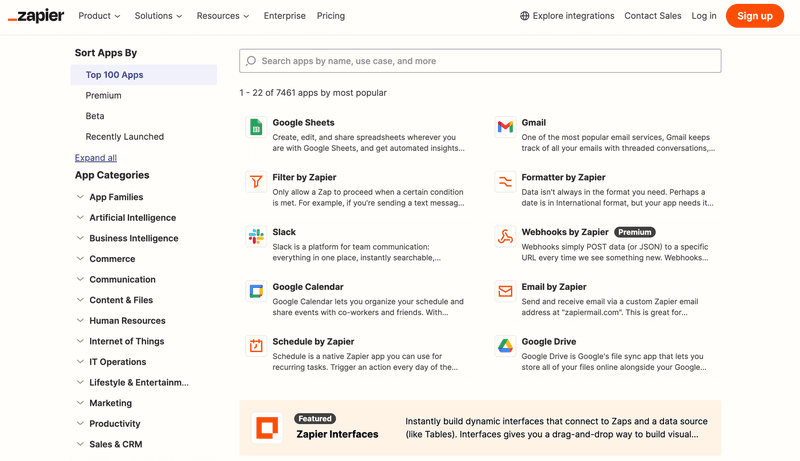Click the Log in link

704,16
